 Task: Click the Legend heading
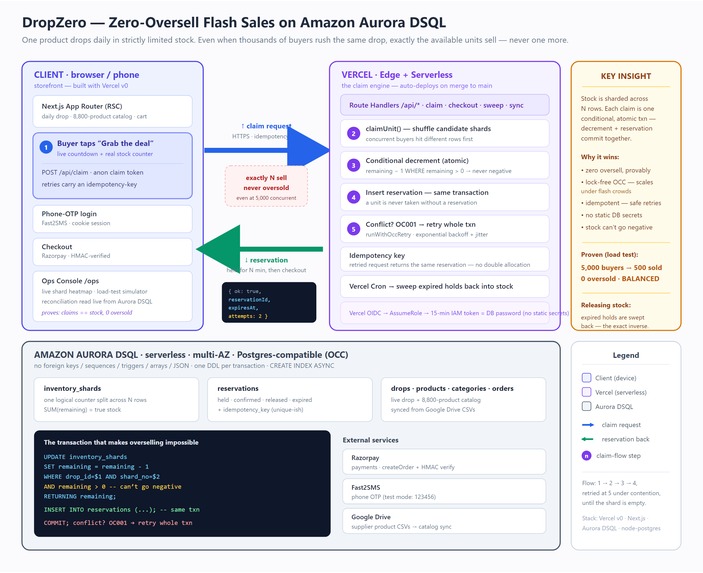tap(626, 355)
